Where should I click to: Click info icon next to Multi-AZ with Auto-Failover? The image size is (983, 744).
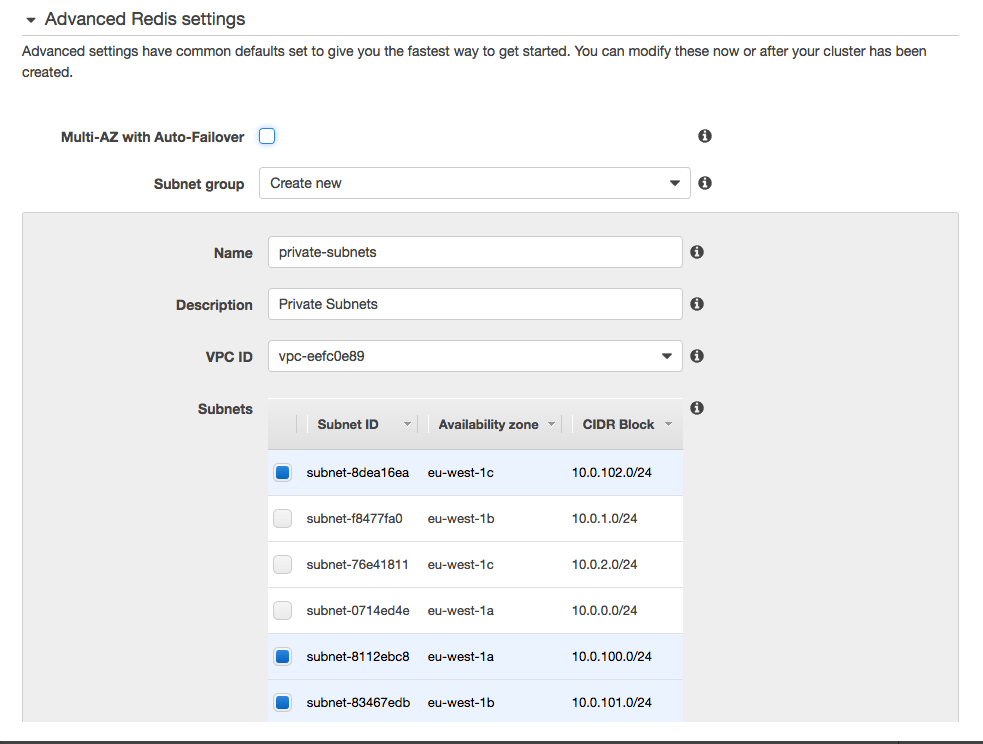[705, 136]
